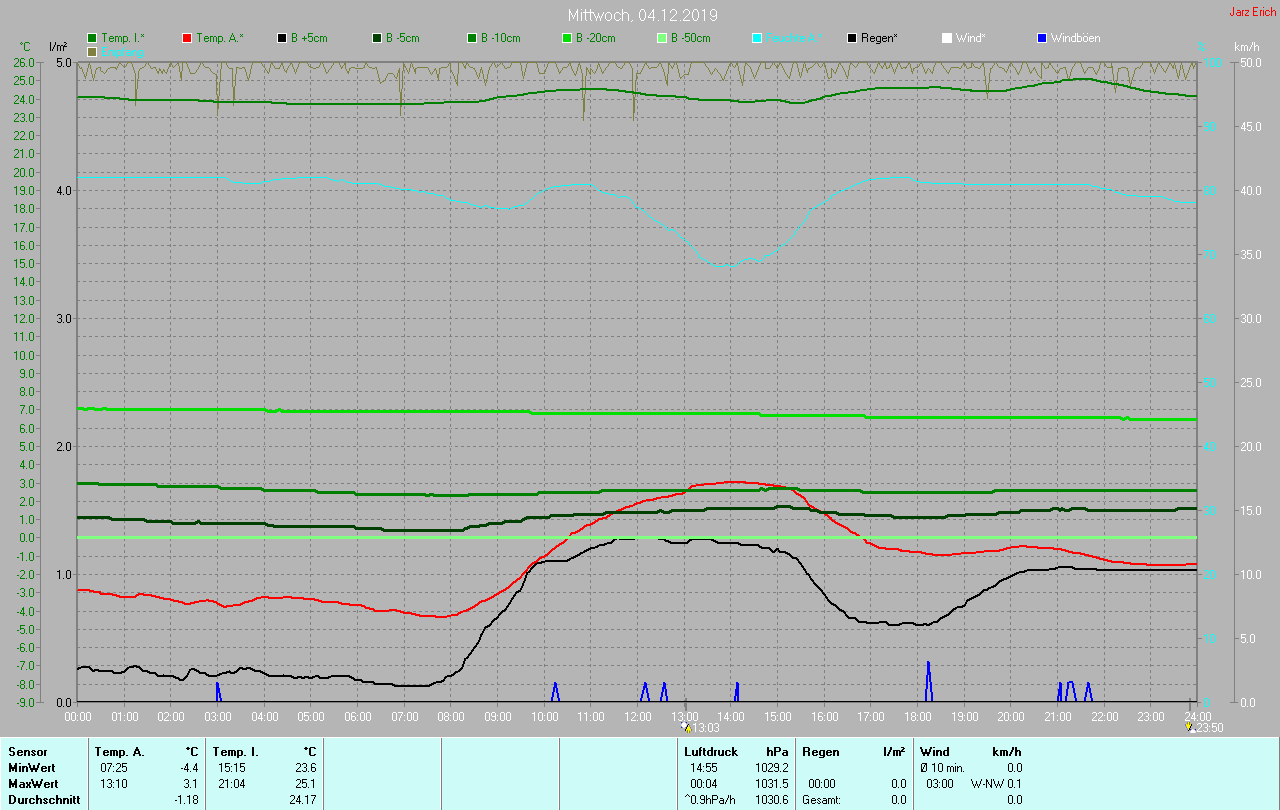The image size is (1280, 810).
Task: Choose the B -10cm legend color swatch
Action: tap(472, 38)
